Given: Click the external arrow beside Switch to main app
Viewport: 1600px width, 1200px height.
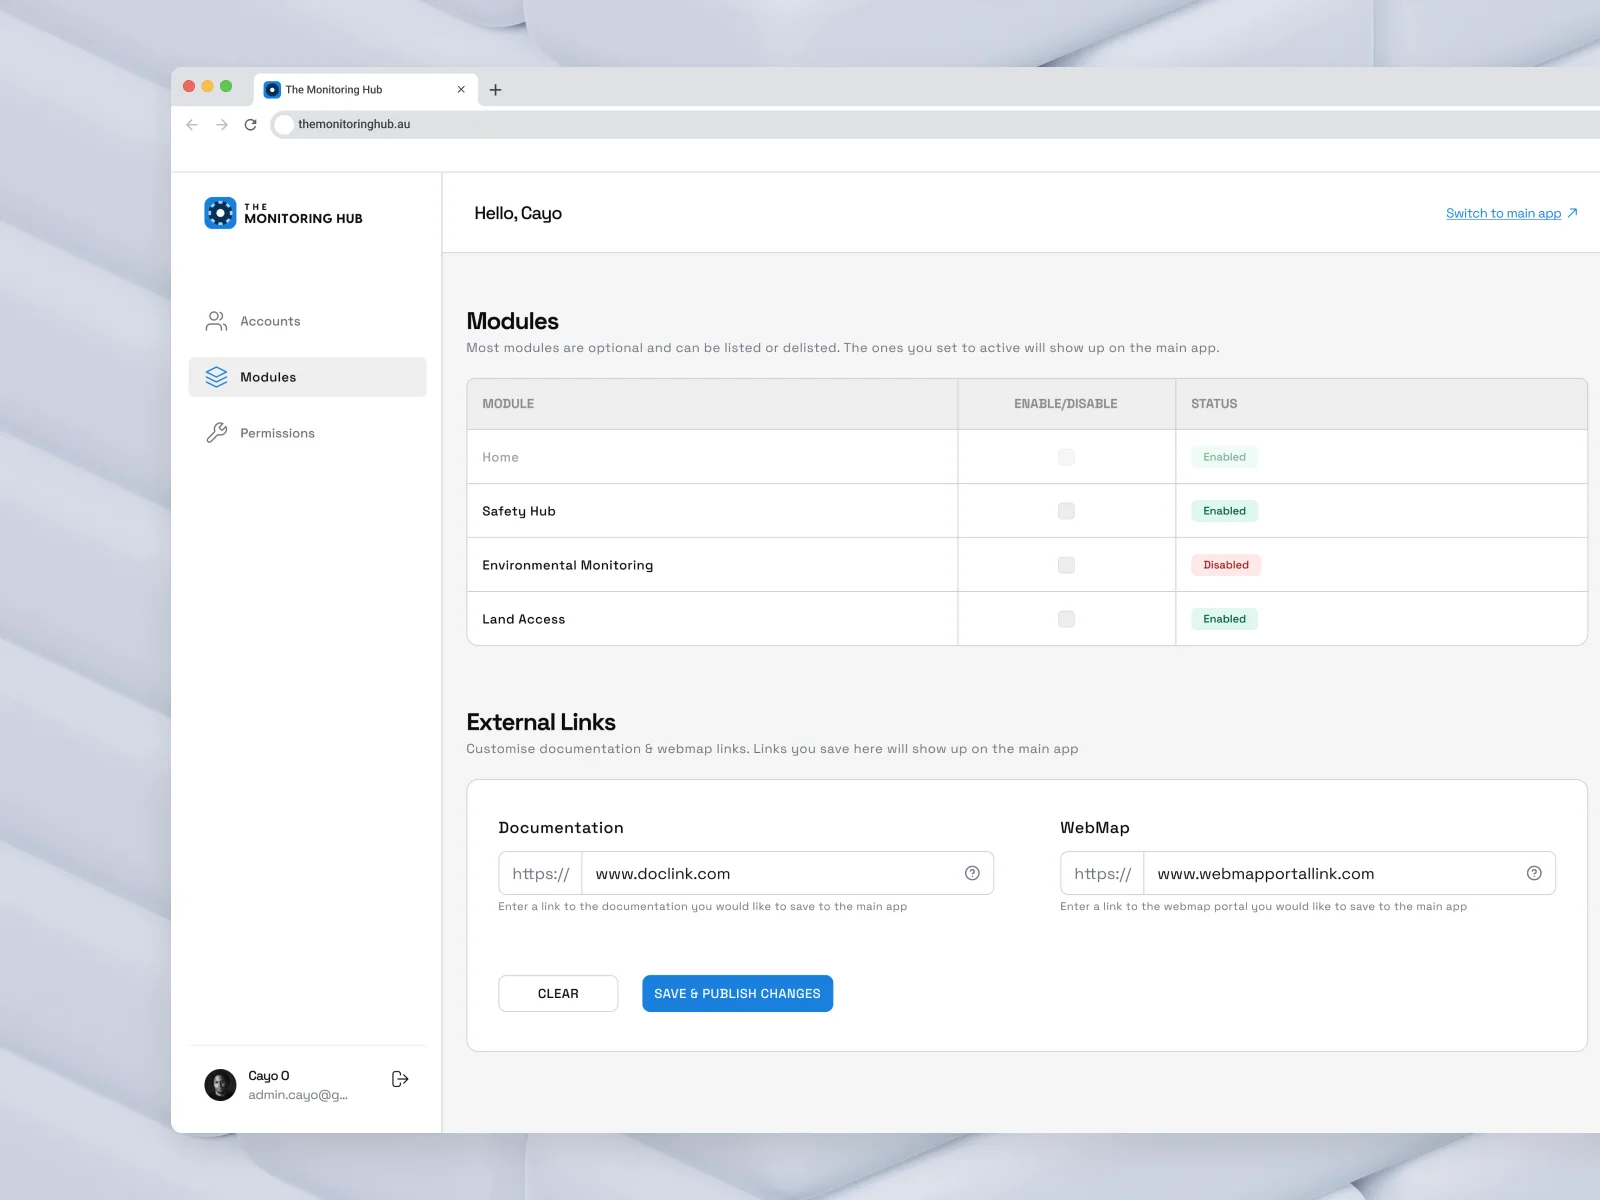Looking at the screenshot, I should coord(1572,213).
